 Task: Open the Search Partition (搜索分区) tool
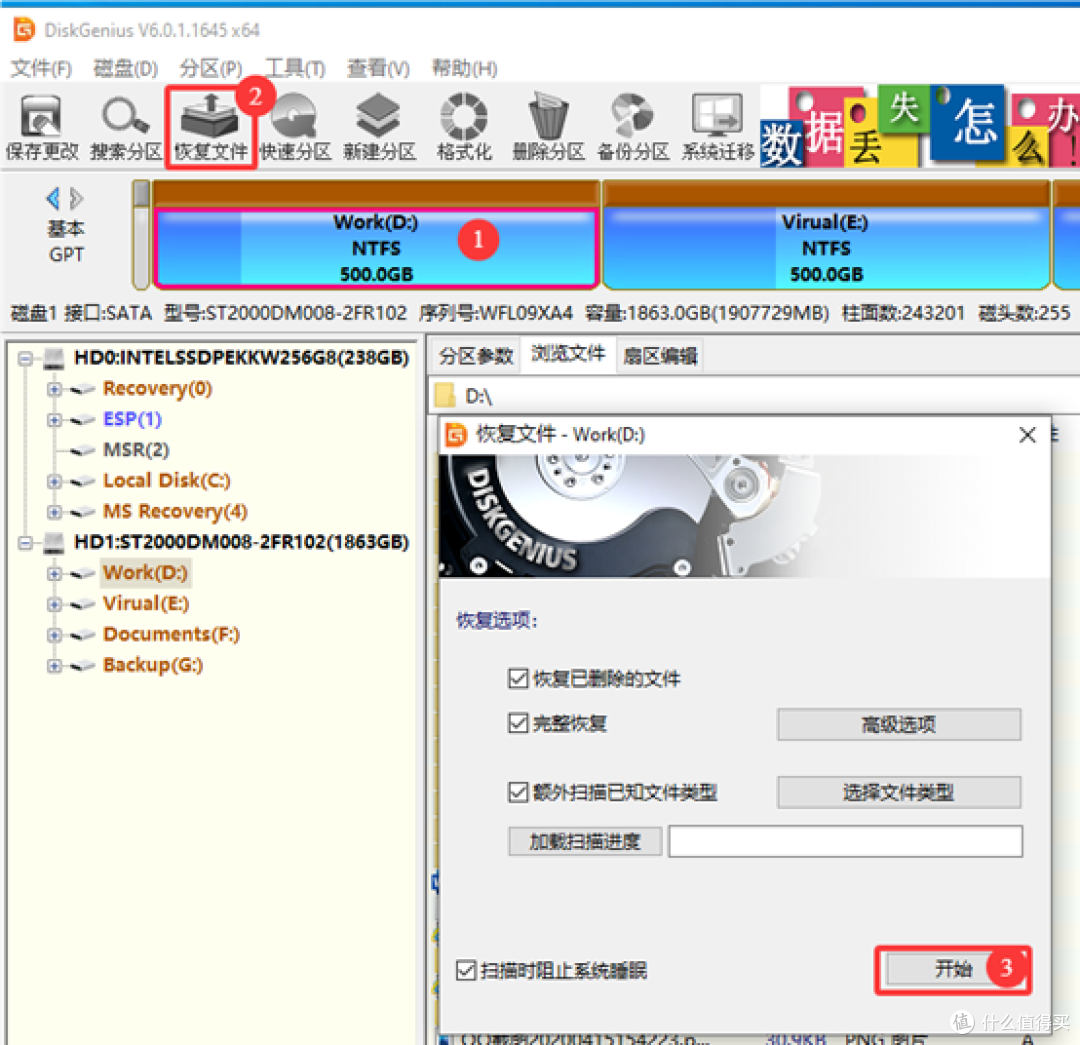pos(125,127)
